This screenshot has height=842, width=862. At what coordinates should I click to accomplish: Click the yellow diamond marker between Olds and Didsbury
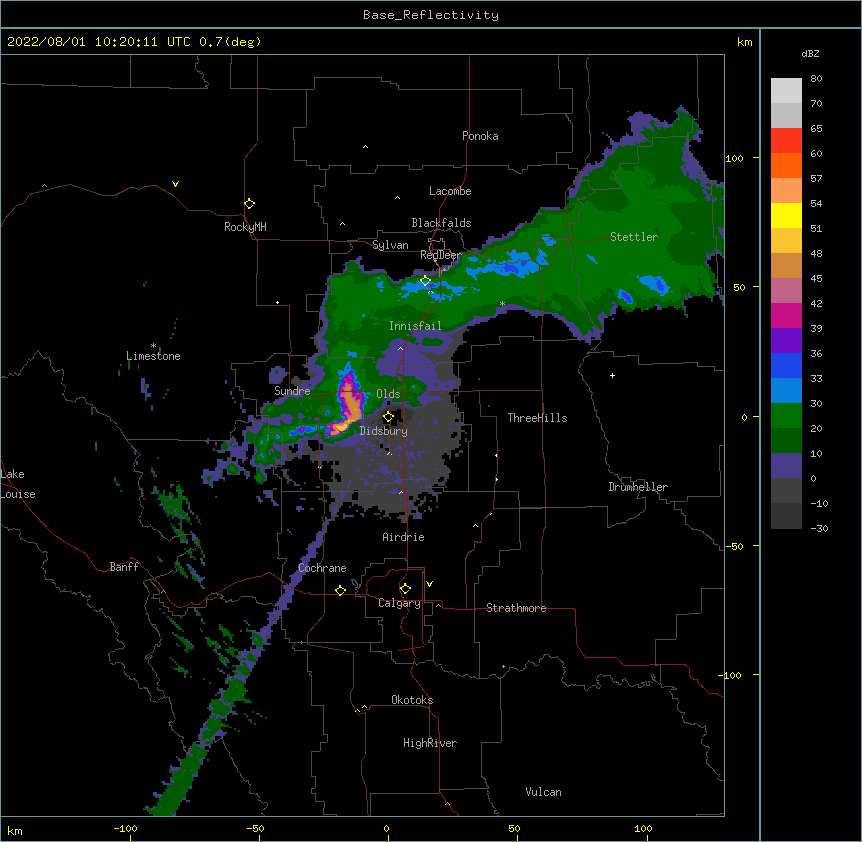[x=389, y=417]
